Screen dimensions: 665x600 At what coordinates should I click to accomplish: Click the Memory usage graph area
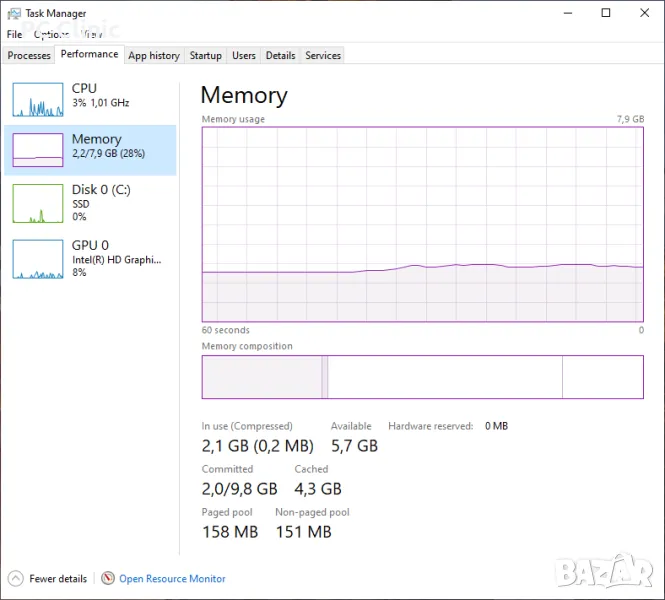422,224
